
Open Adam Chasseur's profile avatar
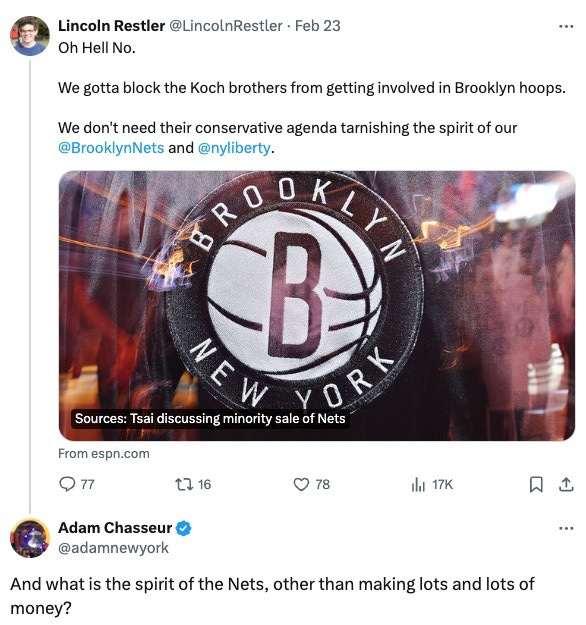tap(29, 538)
